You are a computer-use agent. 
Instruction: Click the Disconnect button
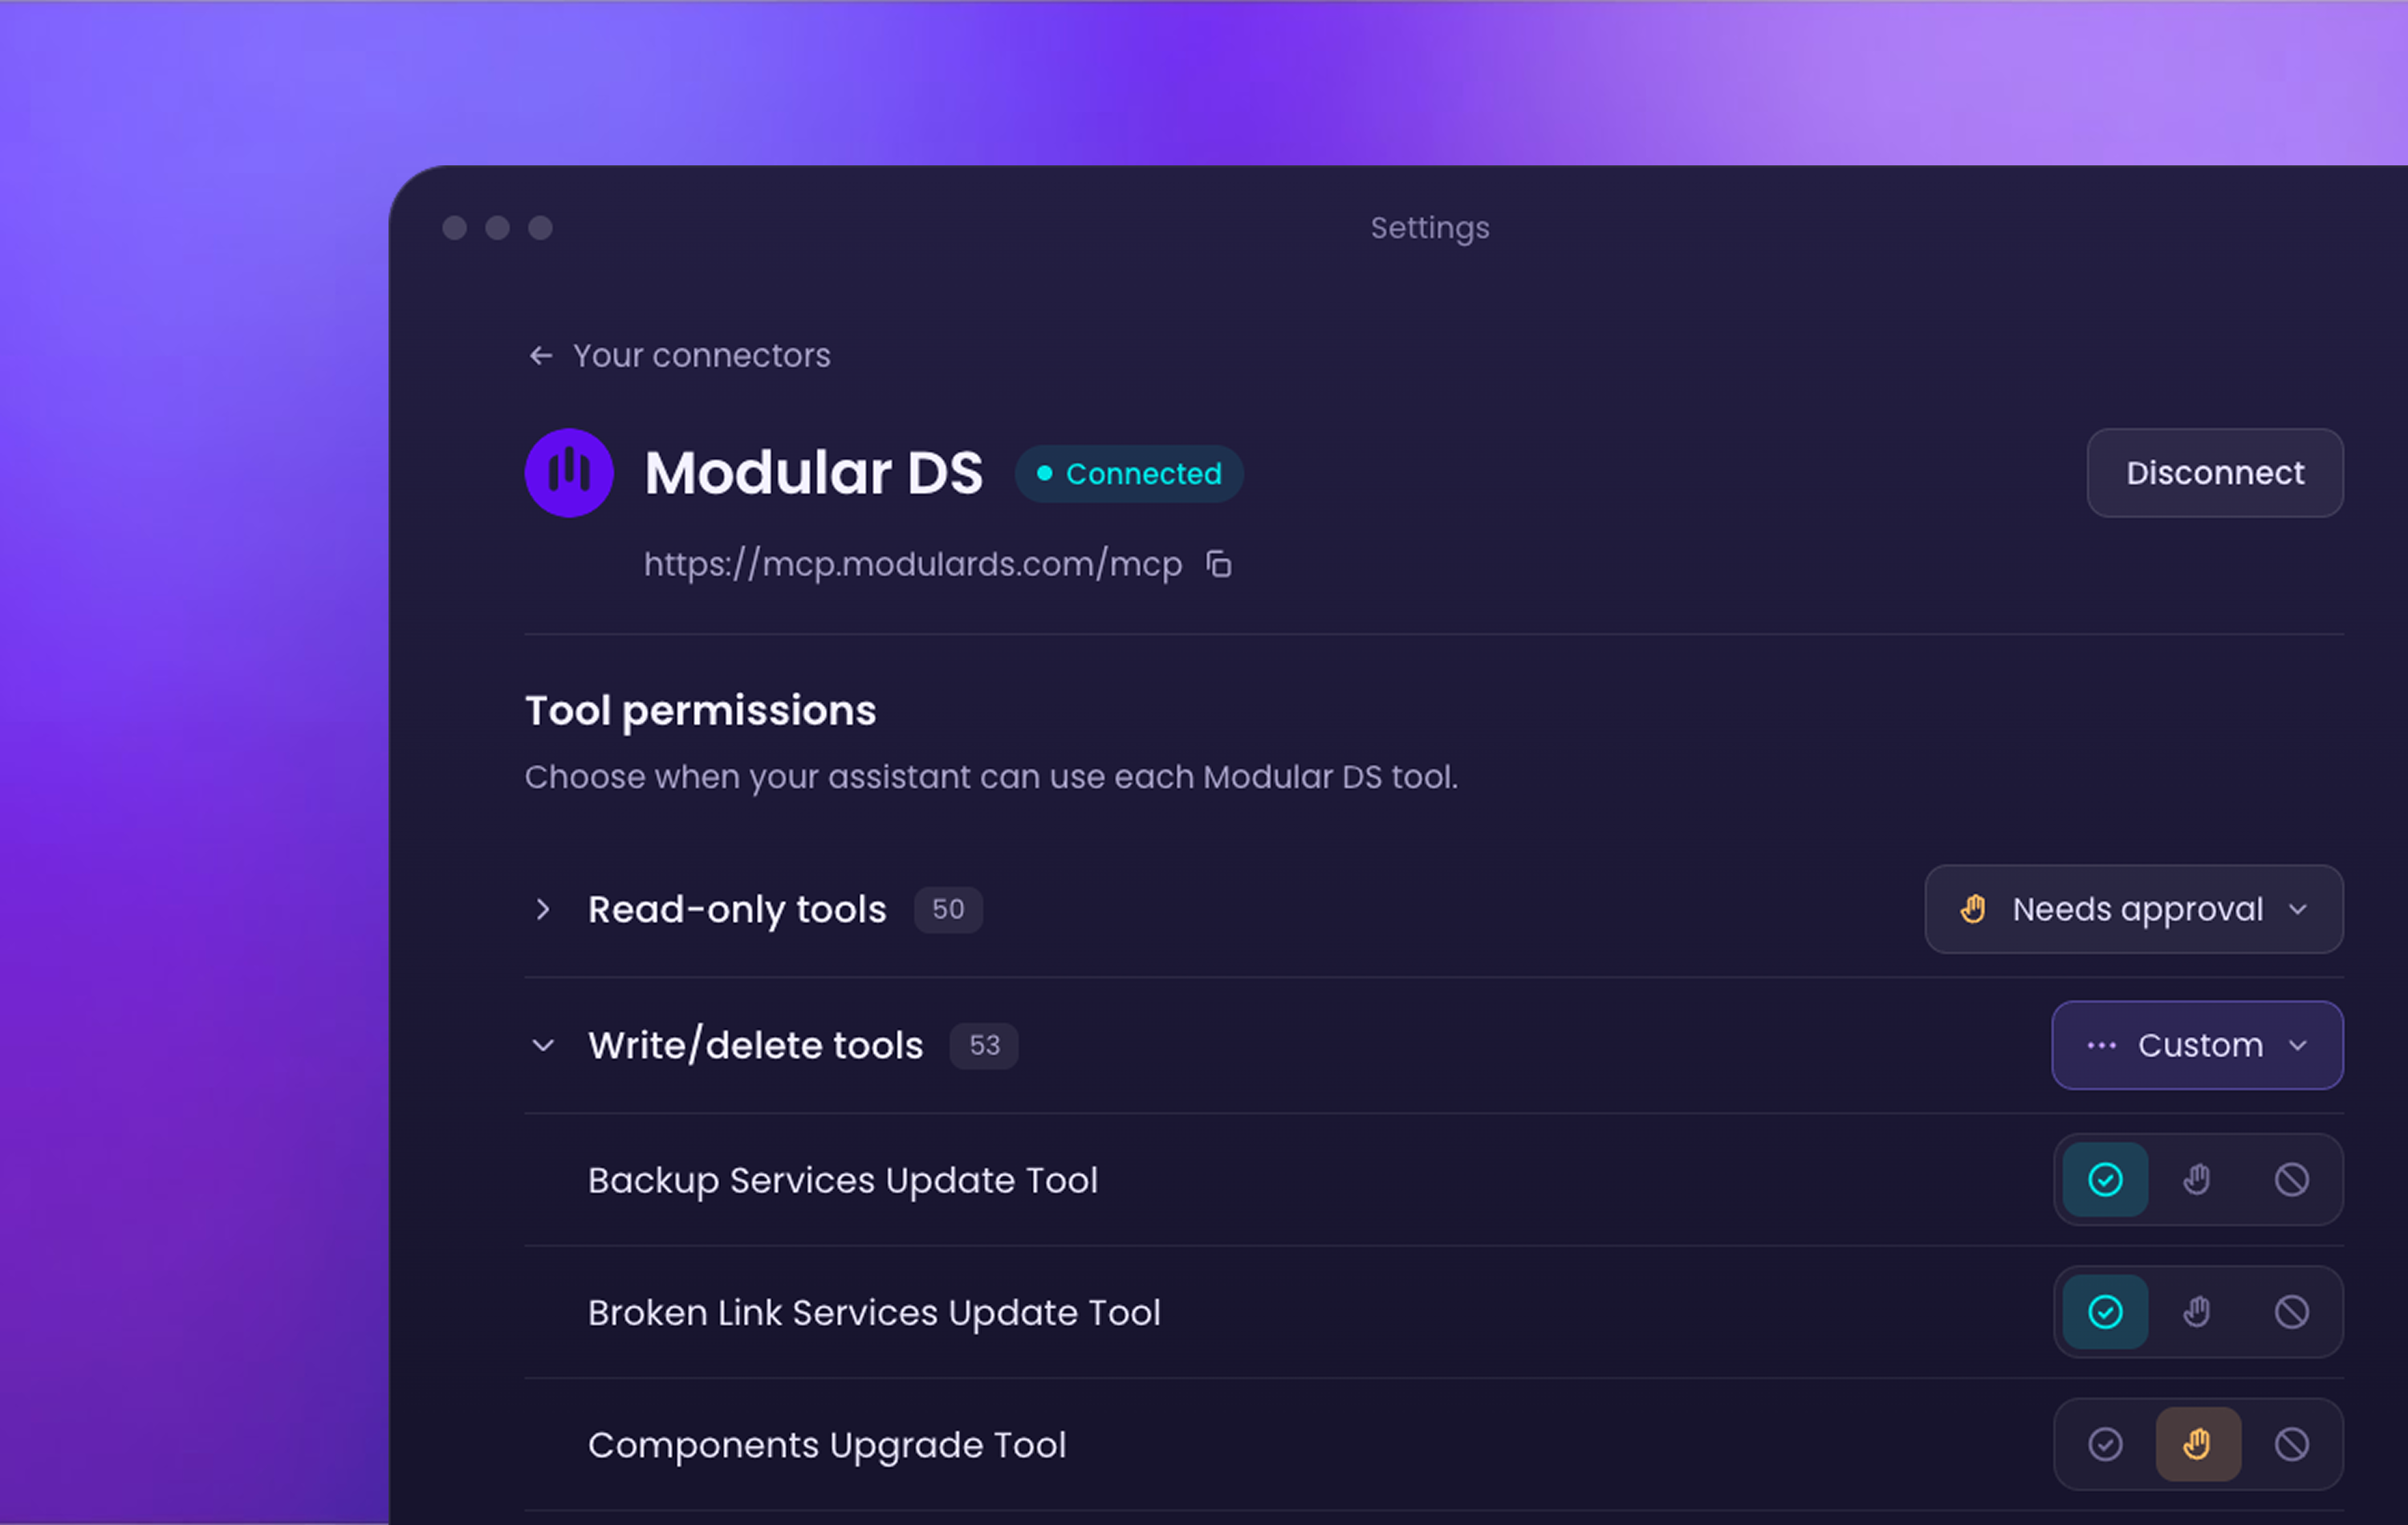click(x=2215, y=473)
